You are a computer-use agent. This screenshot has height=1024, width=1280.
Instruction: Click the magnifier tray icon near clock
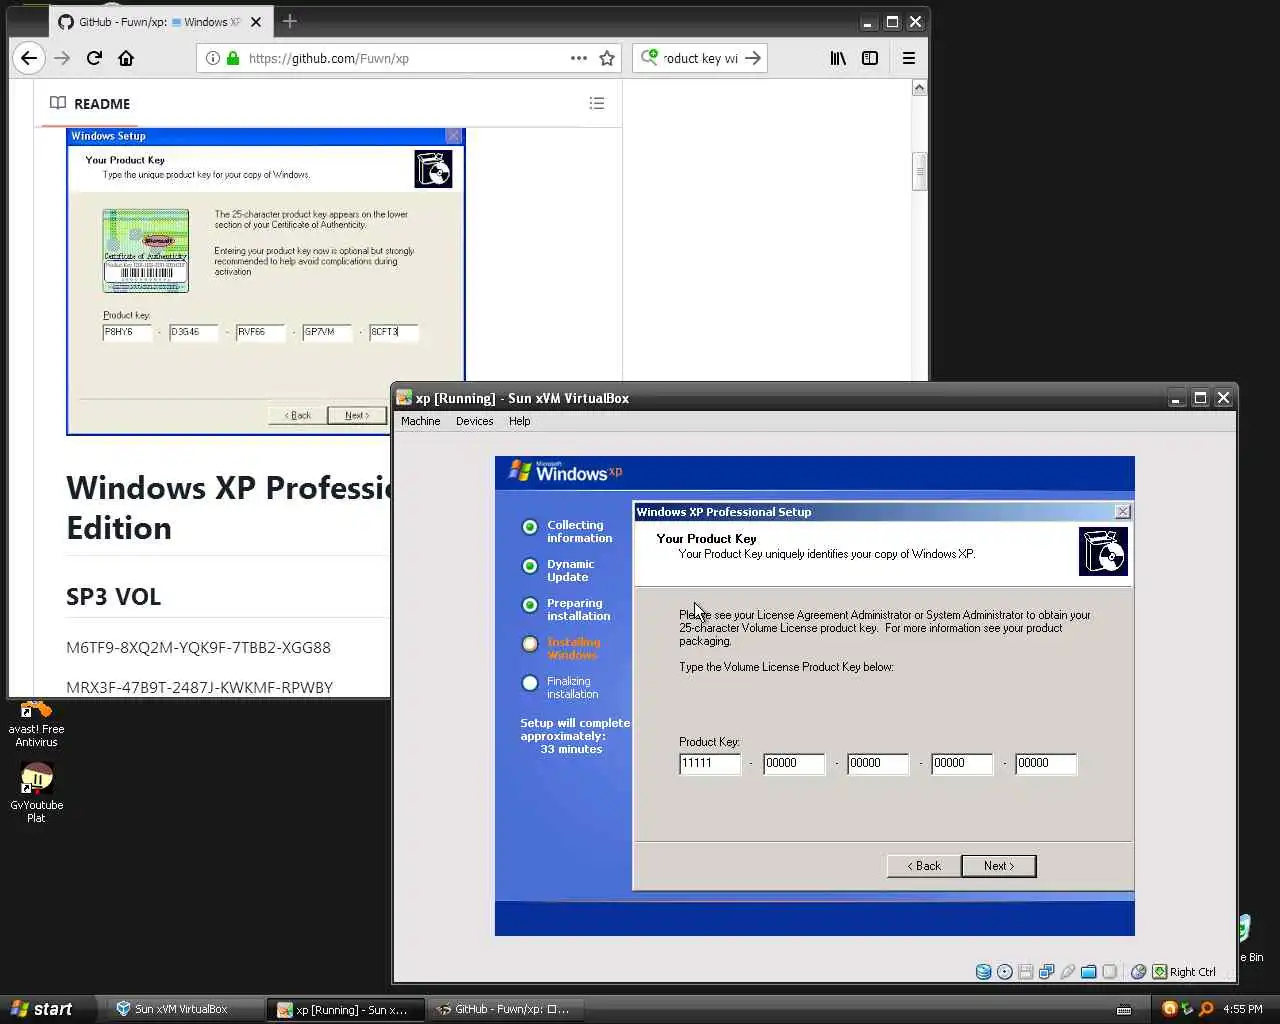[1206, 1009]
